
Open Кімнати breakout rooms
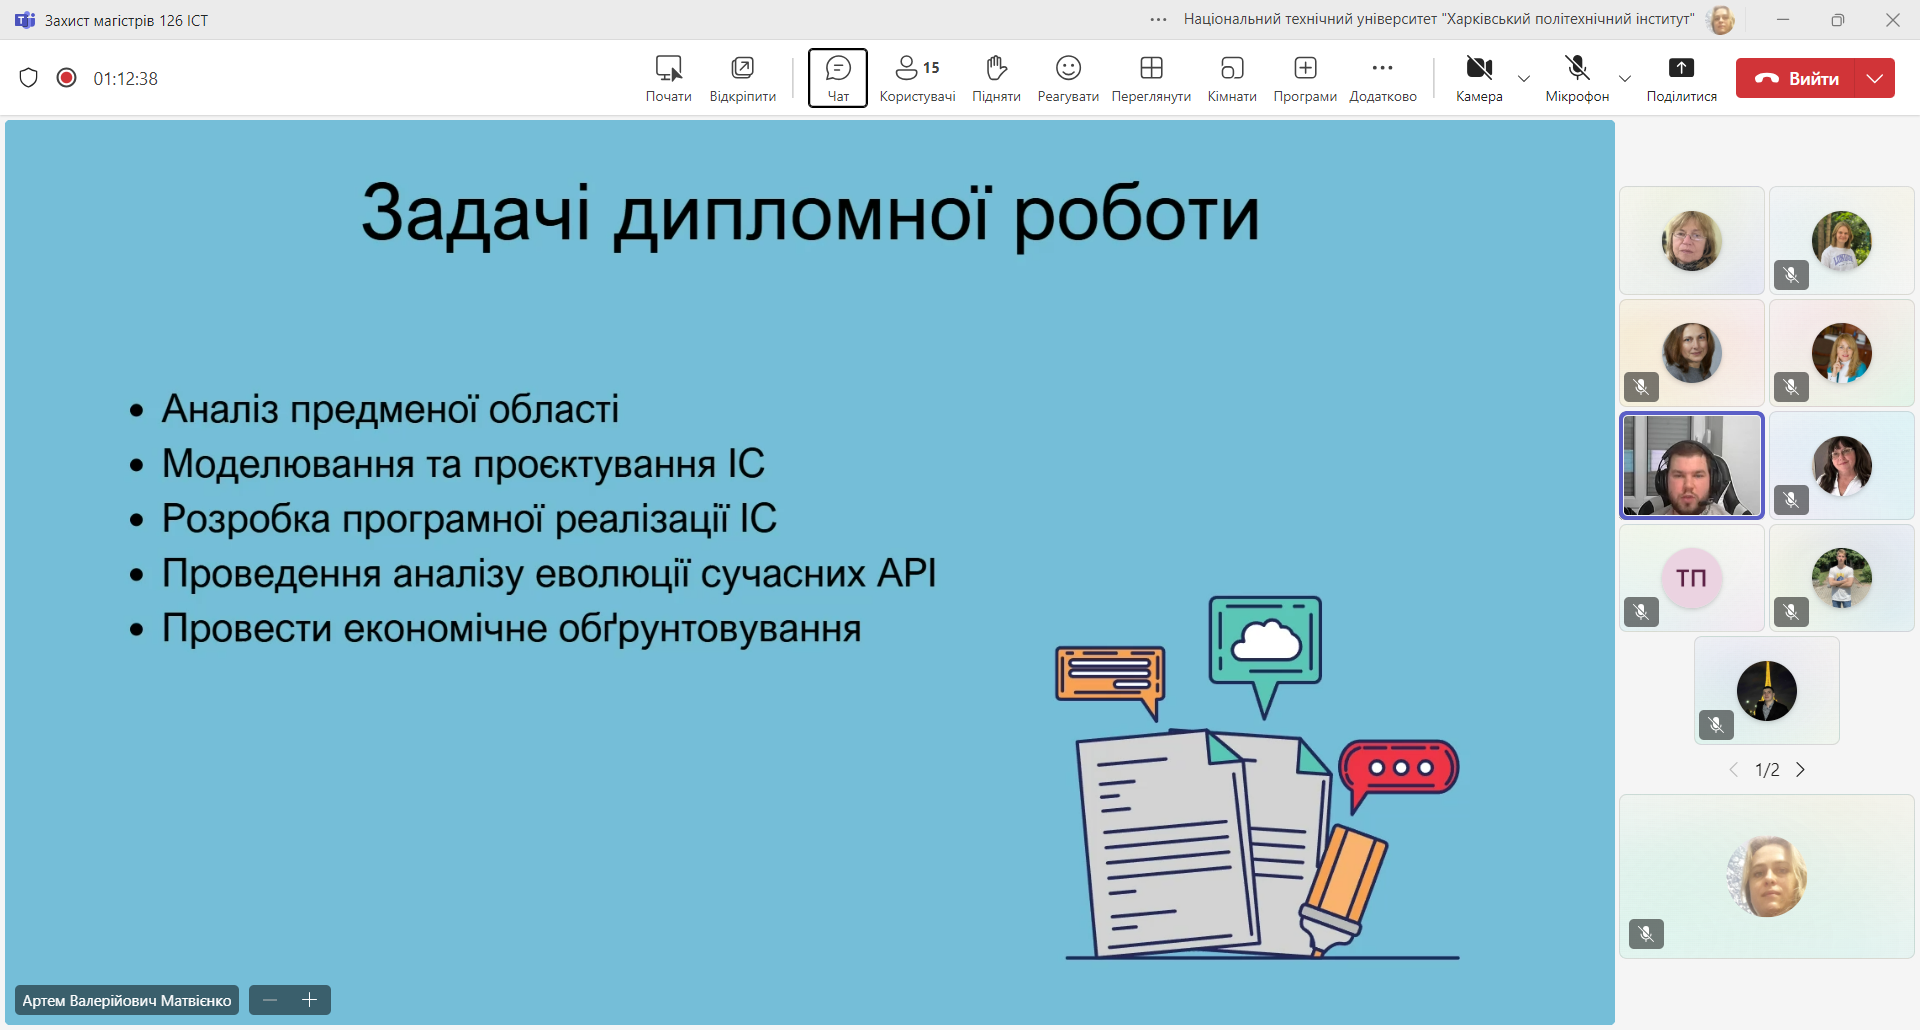pyautogui.click(x=1232, y=78)
